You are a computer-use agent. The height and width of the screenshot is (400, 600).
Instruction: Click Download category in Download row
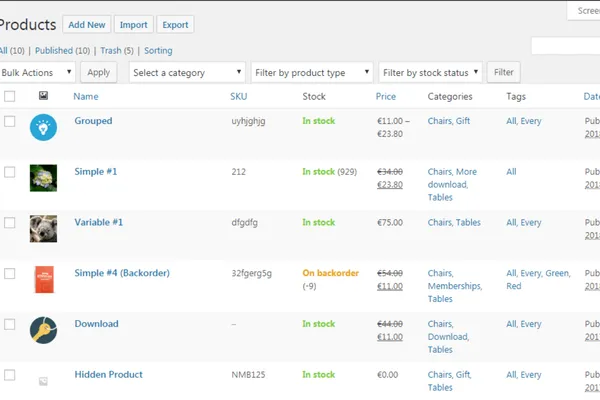point(448,337)
